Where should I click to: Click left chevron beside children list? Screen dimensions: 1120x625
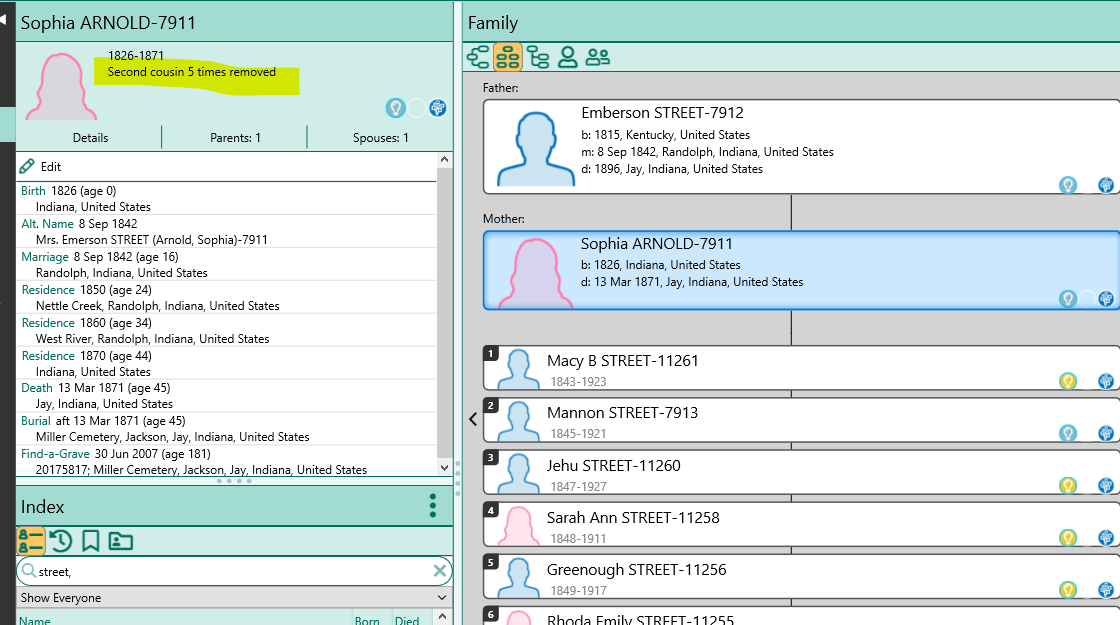[x=473, y=419]
